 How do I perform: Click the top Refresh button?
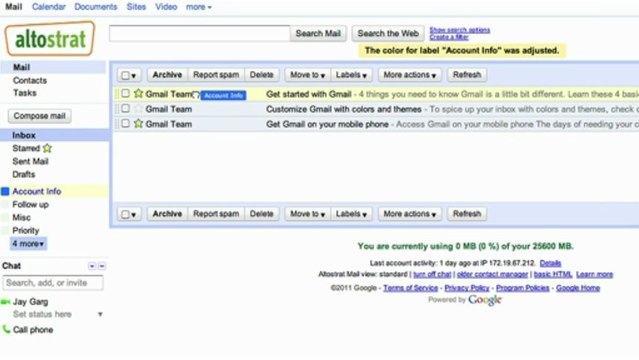coord(467,75)
